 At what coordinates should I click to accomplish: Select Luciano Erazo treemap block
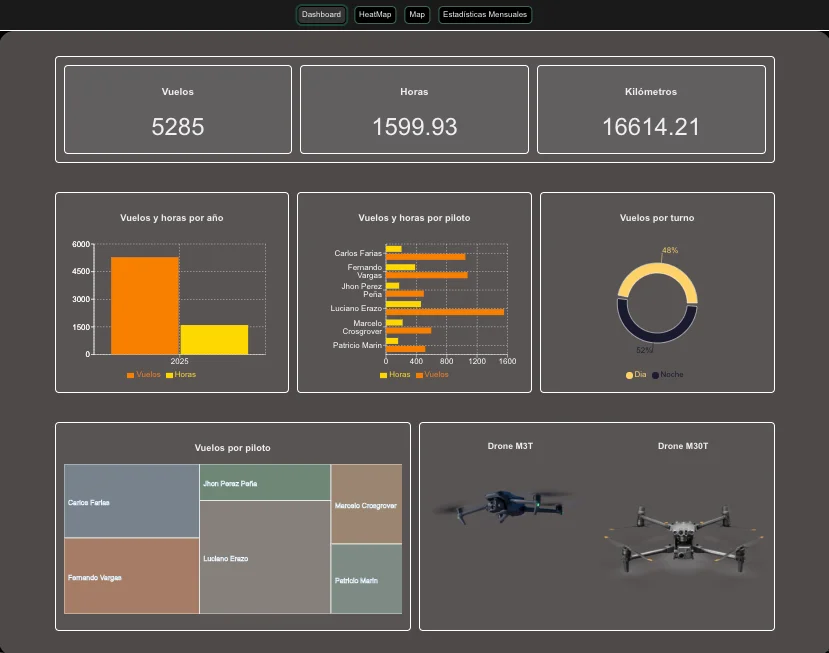coord(265,557)
